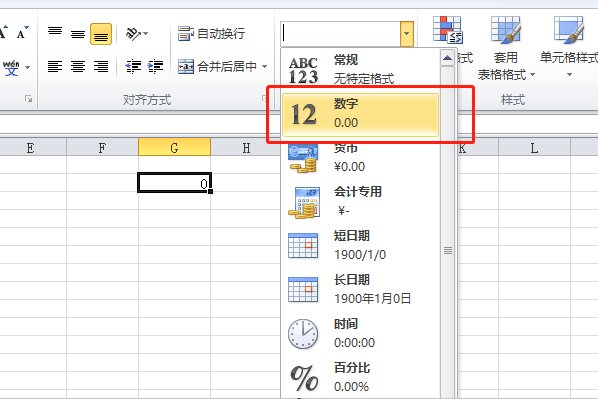Click the format list scroll up arrow
The height and width of the screenshot is (399, 598).
click(x=447, y=58)
